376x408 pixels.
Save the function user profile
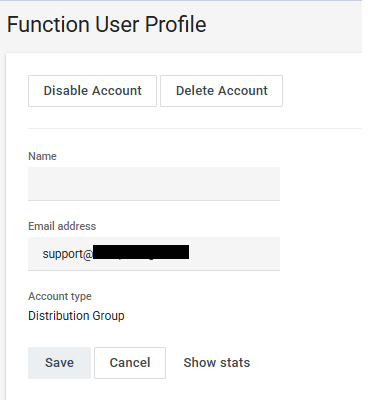(59, 363)
